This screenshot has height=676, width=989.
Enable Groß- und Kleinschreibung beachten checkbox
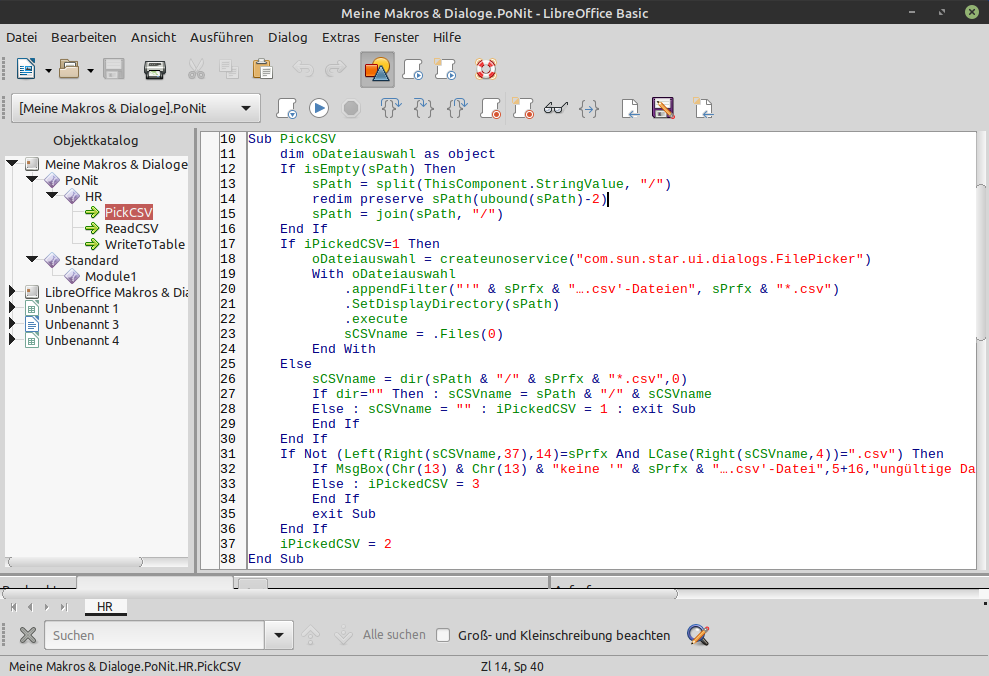[443, 635]
